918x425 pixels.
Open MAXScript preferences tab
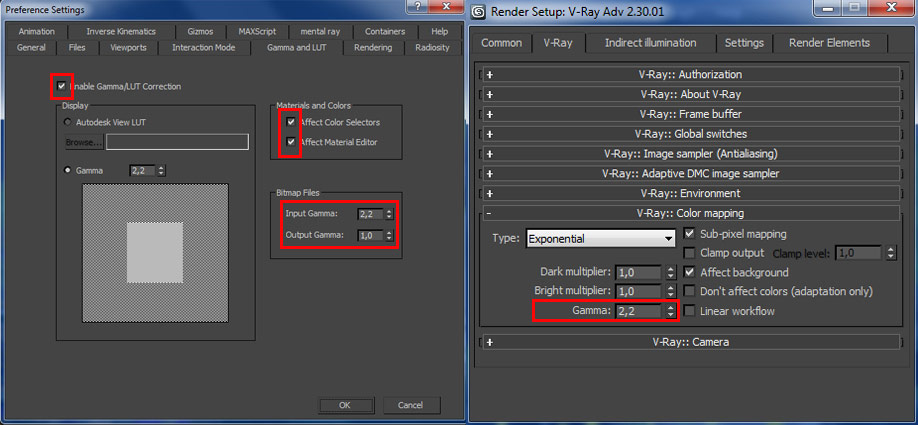(x=257, y=32)
